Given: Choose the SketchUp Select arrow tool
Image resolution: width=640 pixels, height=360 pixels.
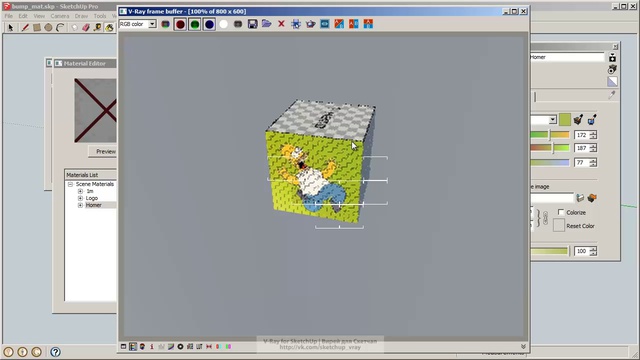Looking at the screenshot, I should (x=11, y=27).
